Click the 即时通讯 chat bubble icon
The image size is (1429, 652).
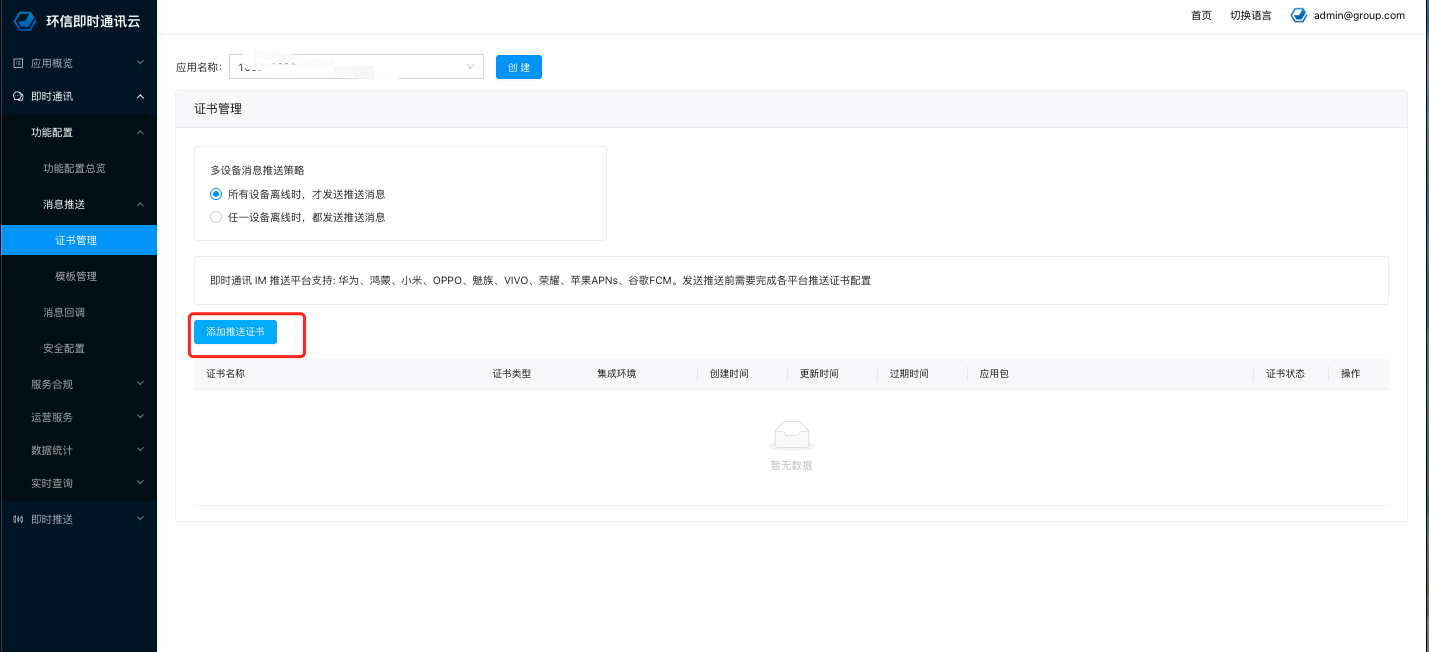pyautogui.click(x=18, y=97)
